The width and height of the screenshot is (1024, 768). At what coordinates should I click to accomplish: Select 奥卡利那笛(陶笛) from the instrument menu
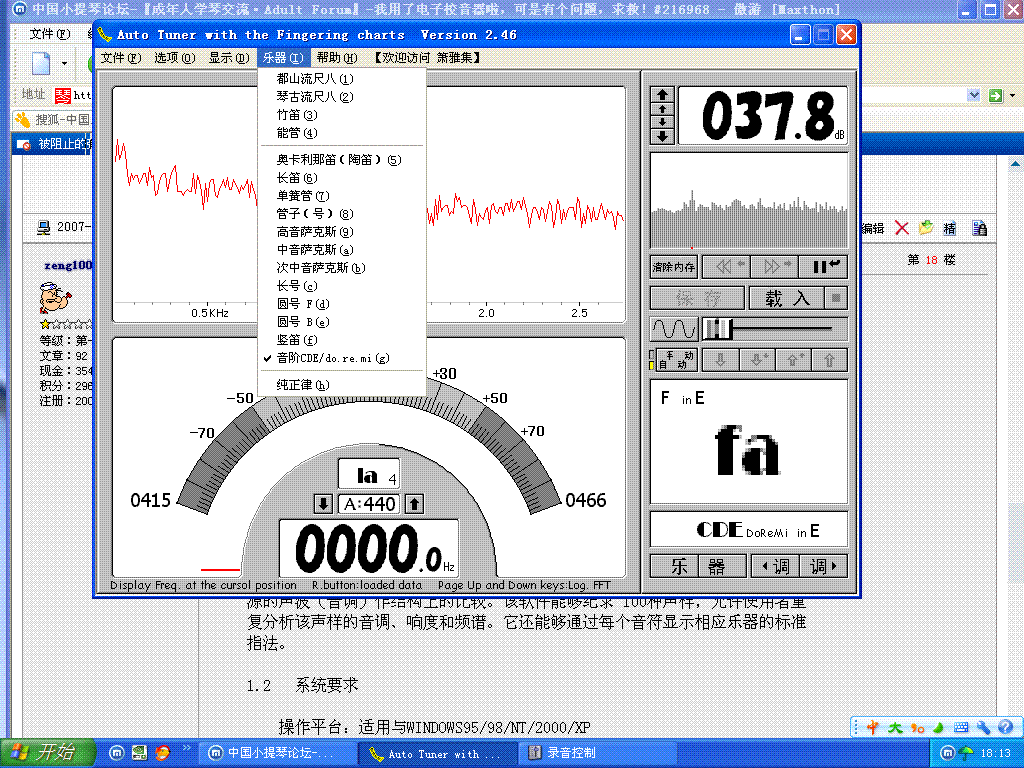(x=342, y=160)
